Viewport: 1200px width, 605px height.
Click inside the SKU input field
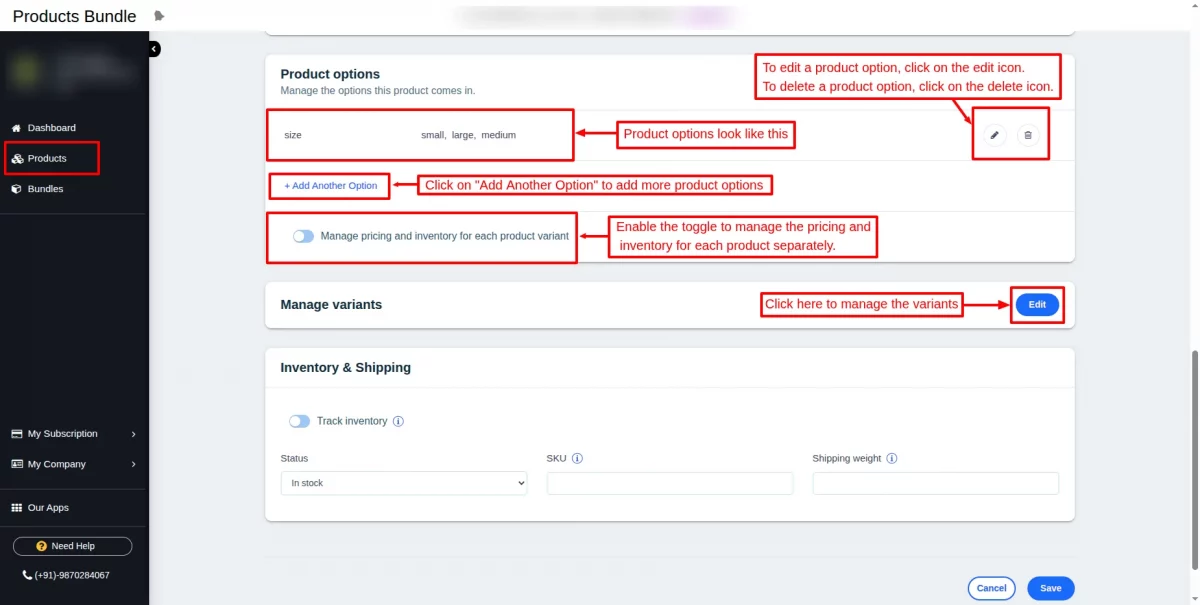(x=668, y=483)
